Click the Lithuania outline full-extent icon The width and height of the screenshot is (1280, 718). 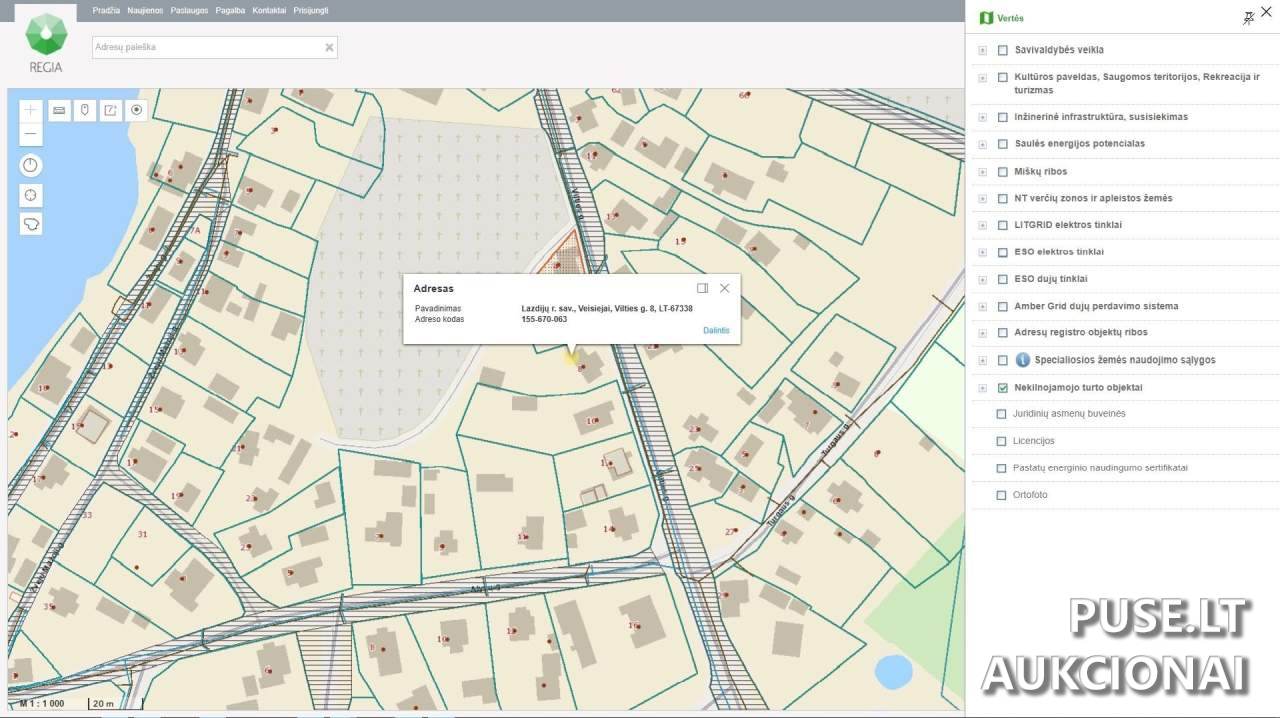(31, 224)
